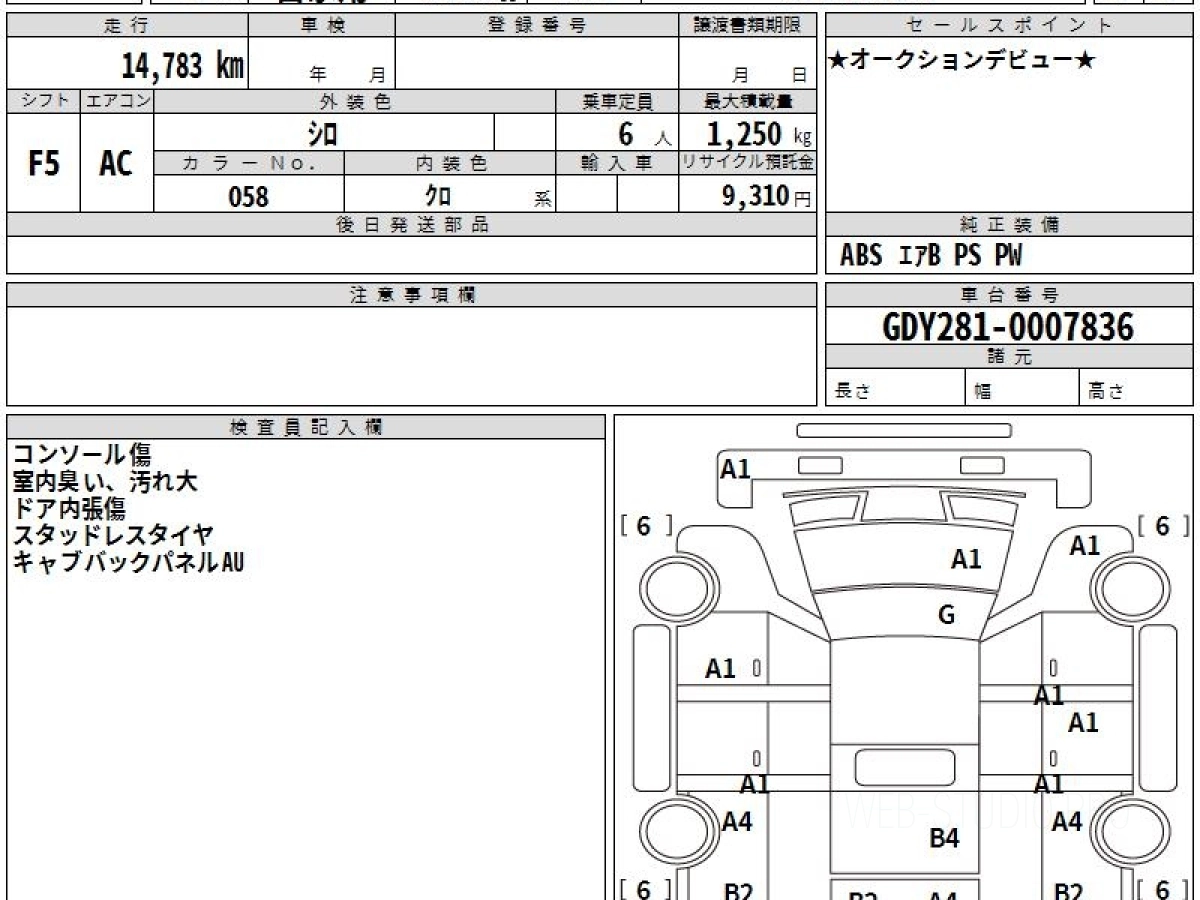This screenshot has width=1200, height=900.
Task: Select the セールスポイント heading
Action: click(x=1009, y=26)
